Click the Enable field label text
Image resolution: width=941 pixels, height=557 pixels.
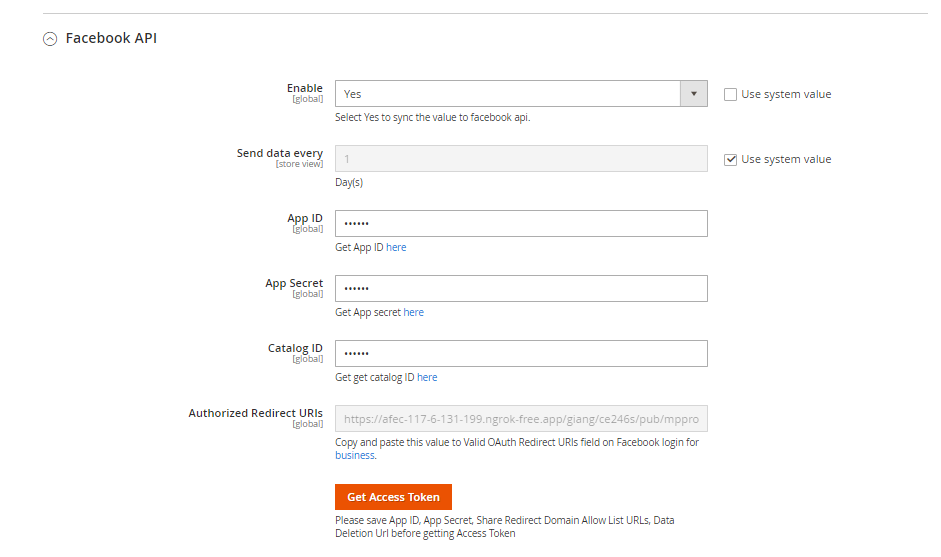tap(304, 88)
